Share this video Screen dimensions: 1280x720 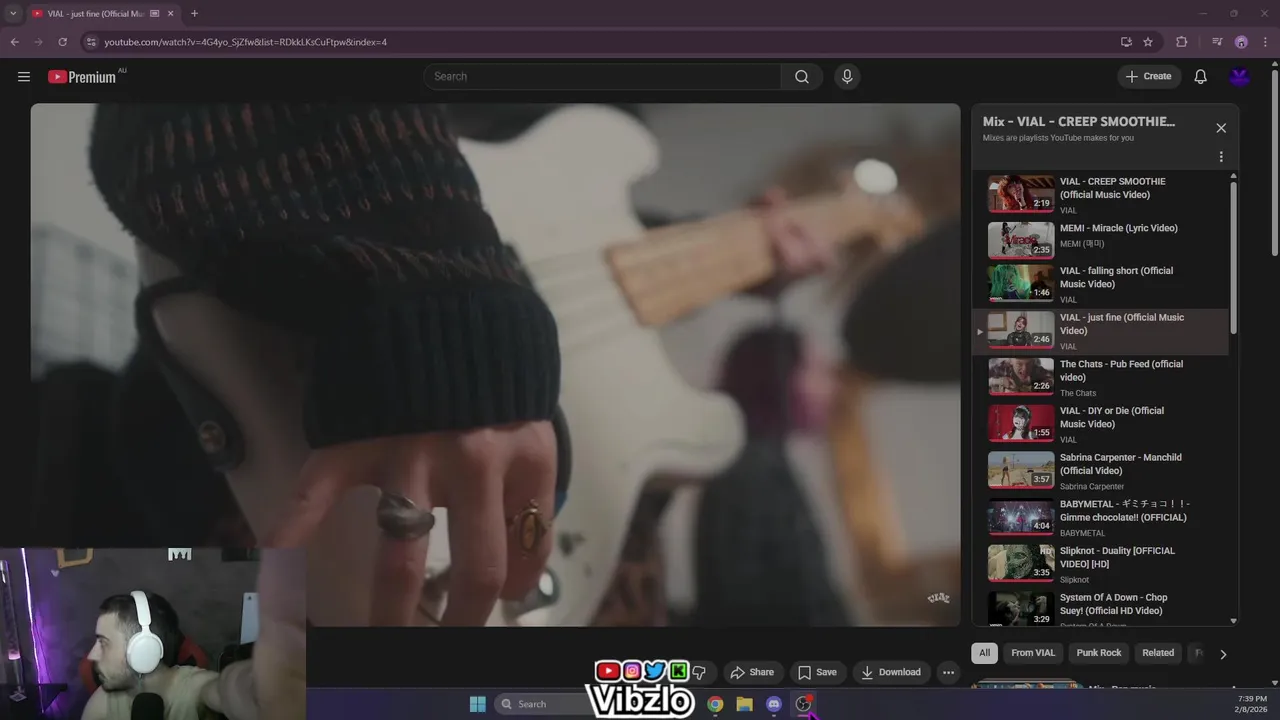click(752, 672)
